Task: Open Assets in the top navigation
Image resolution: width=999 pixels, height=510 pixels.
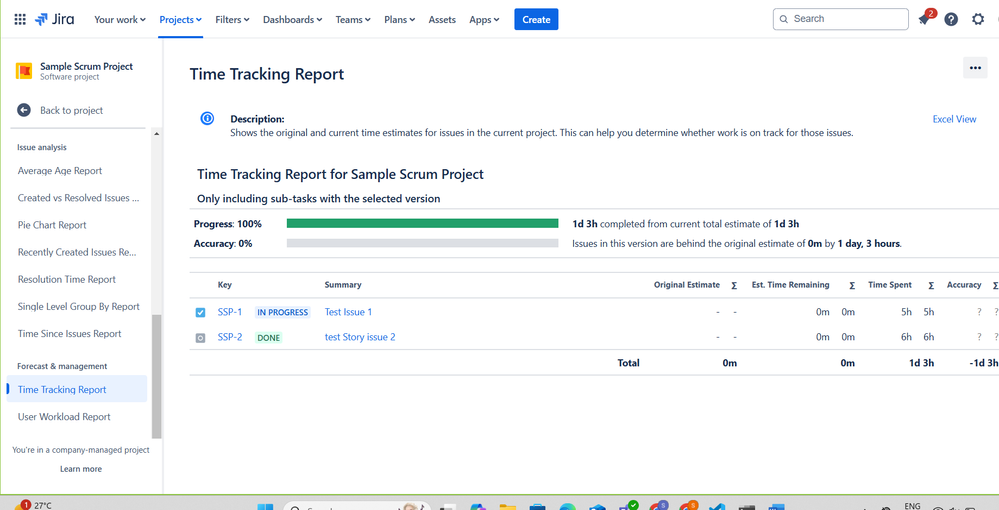Action: [442, 20]
